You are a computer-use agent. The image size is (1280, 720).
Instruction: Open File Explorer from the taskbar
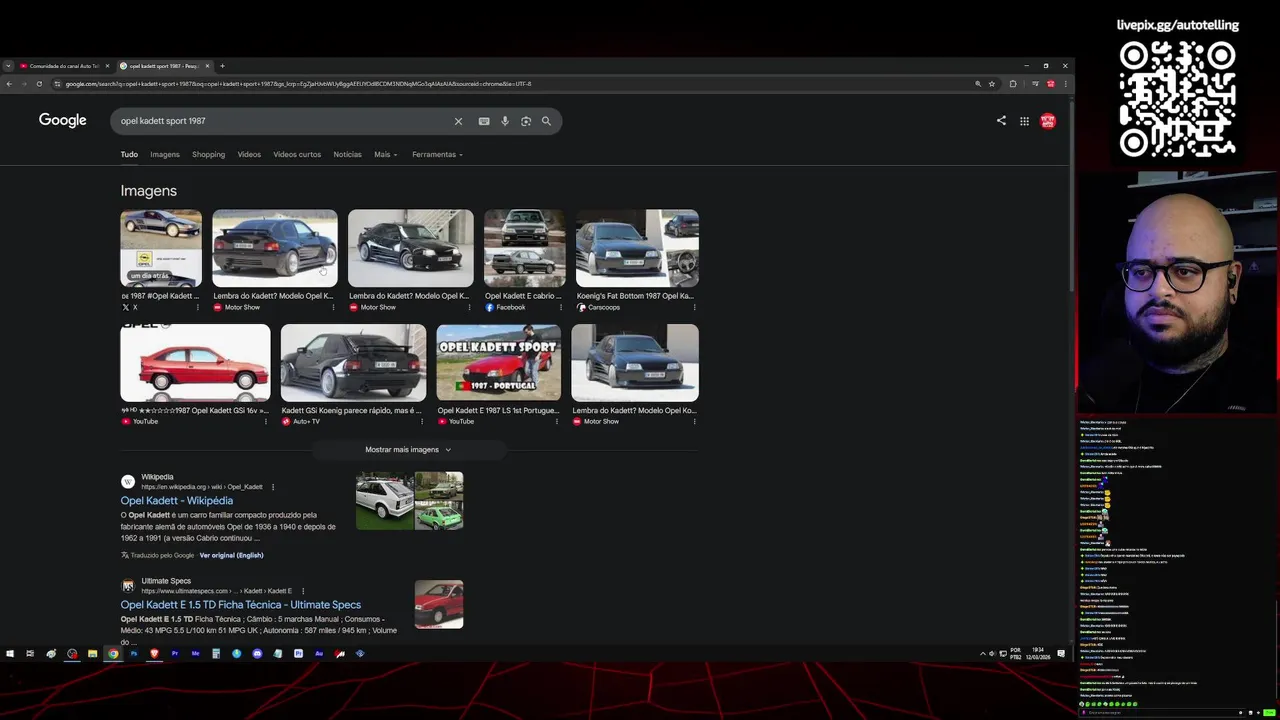[x=92, y=654]
